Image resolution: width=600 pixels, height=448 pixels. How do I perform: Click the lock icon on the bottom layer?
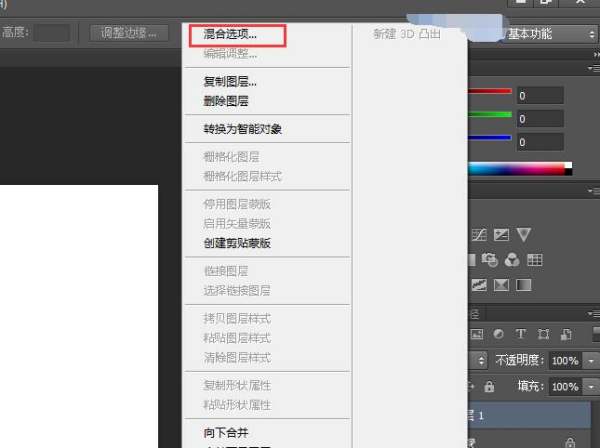(570, 443)
